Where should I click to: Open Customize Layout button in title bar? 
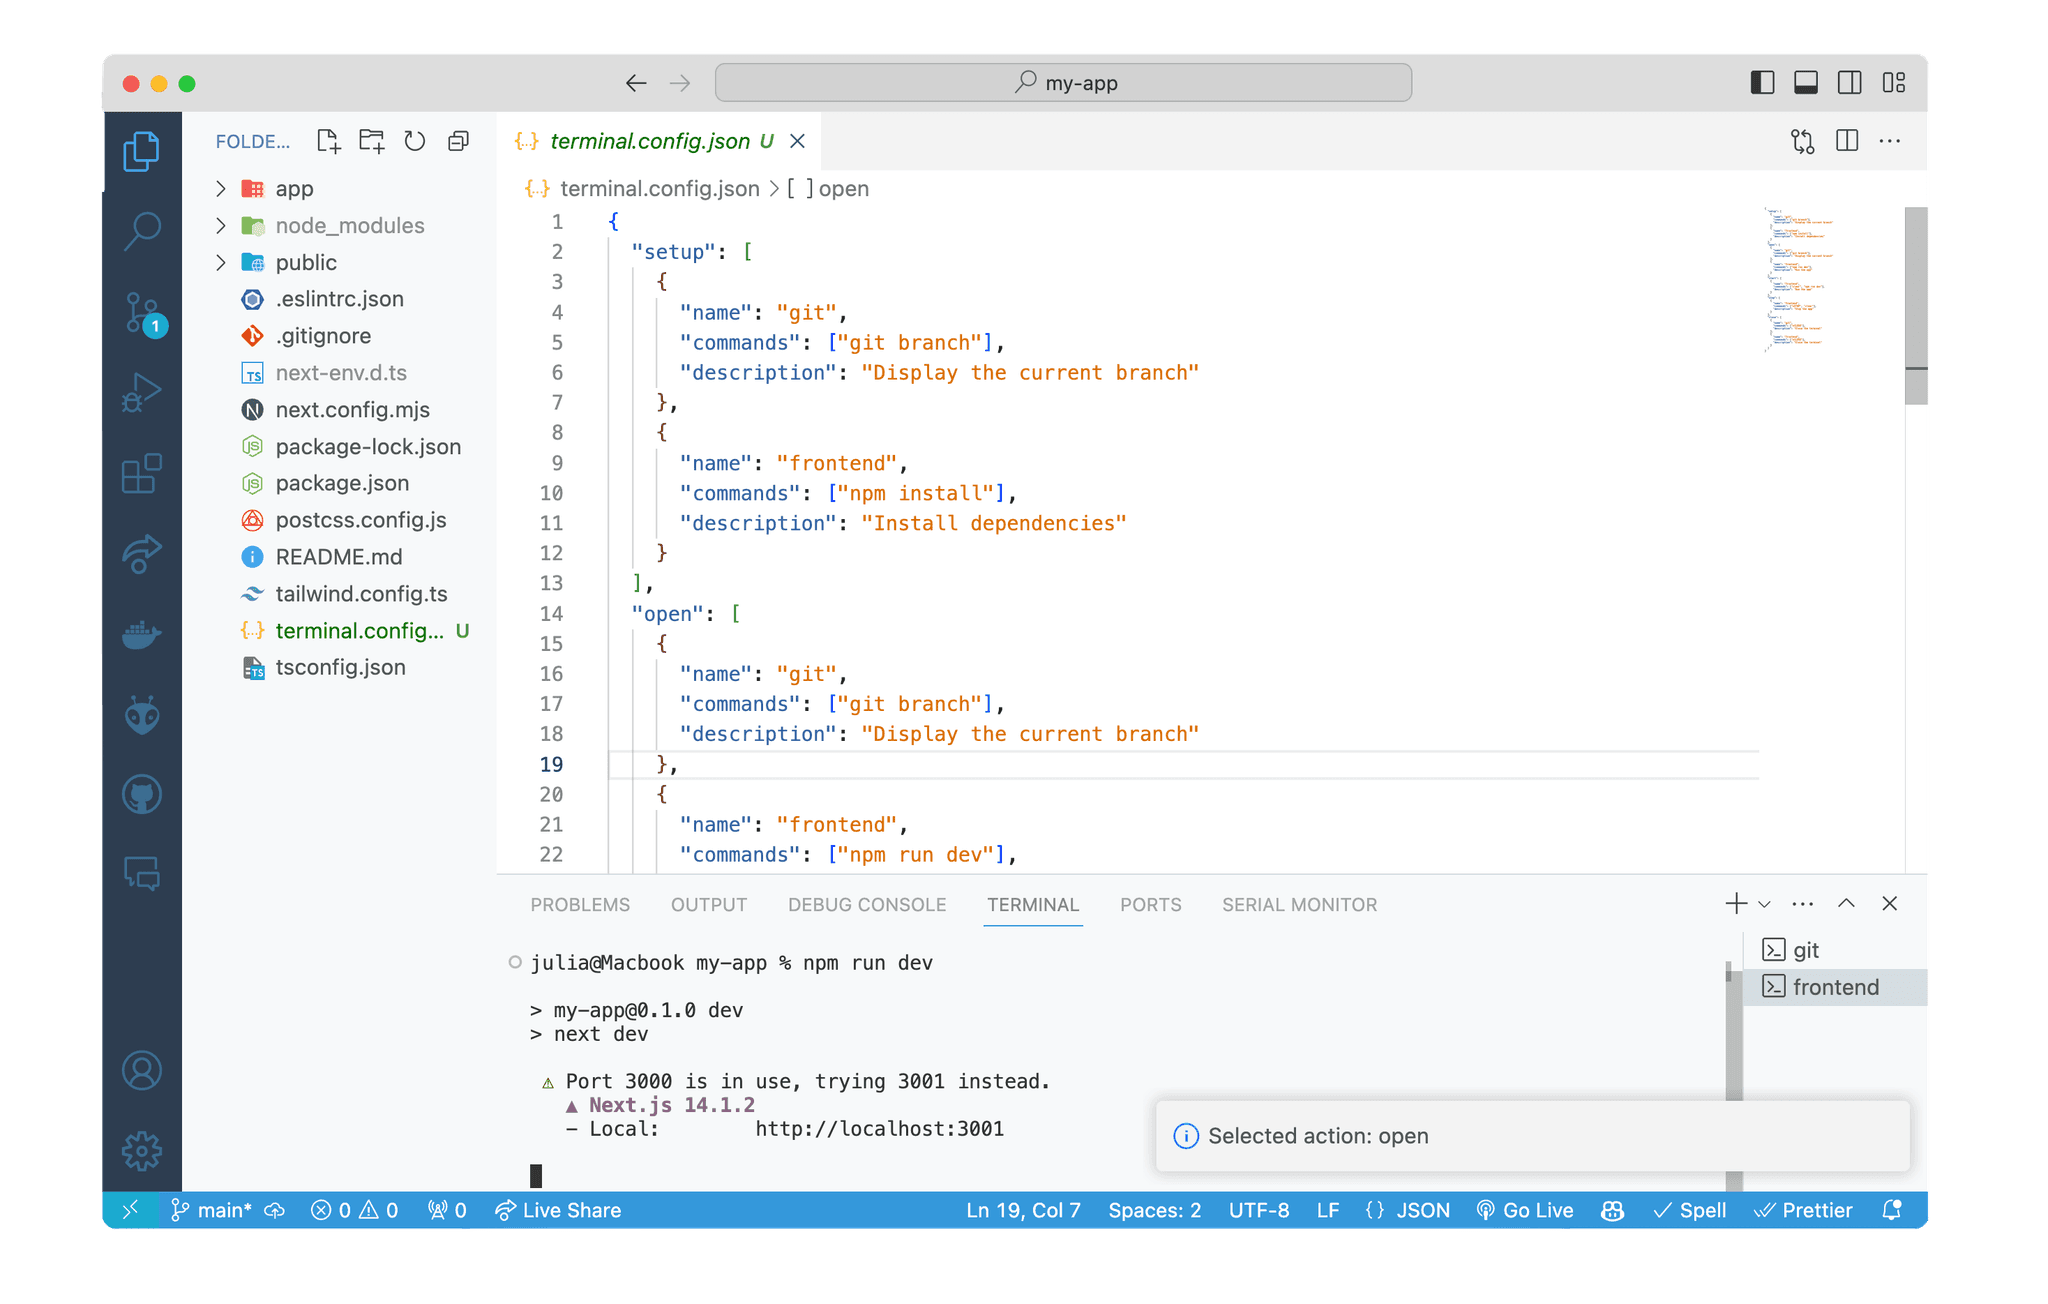coord(1894,83)
